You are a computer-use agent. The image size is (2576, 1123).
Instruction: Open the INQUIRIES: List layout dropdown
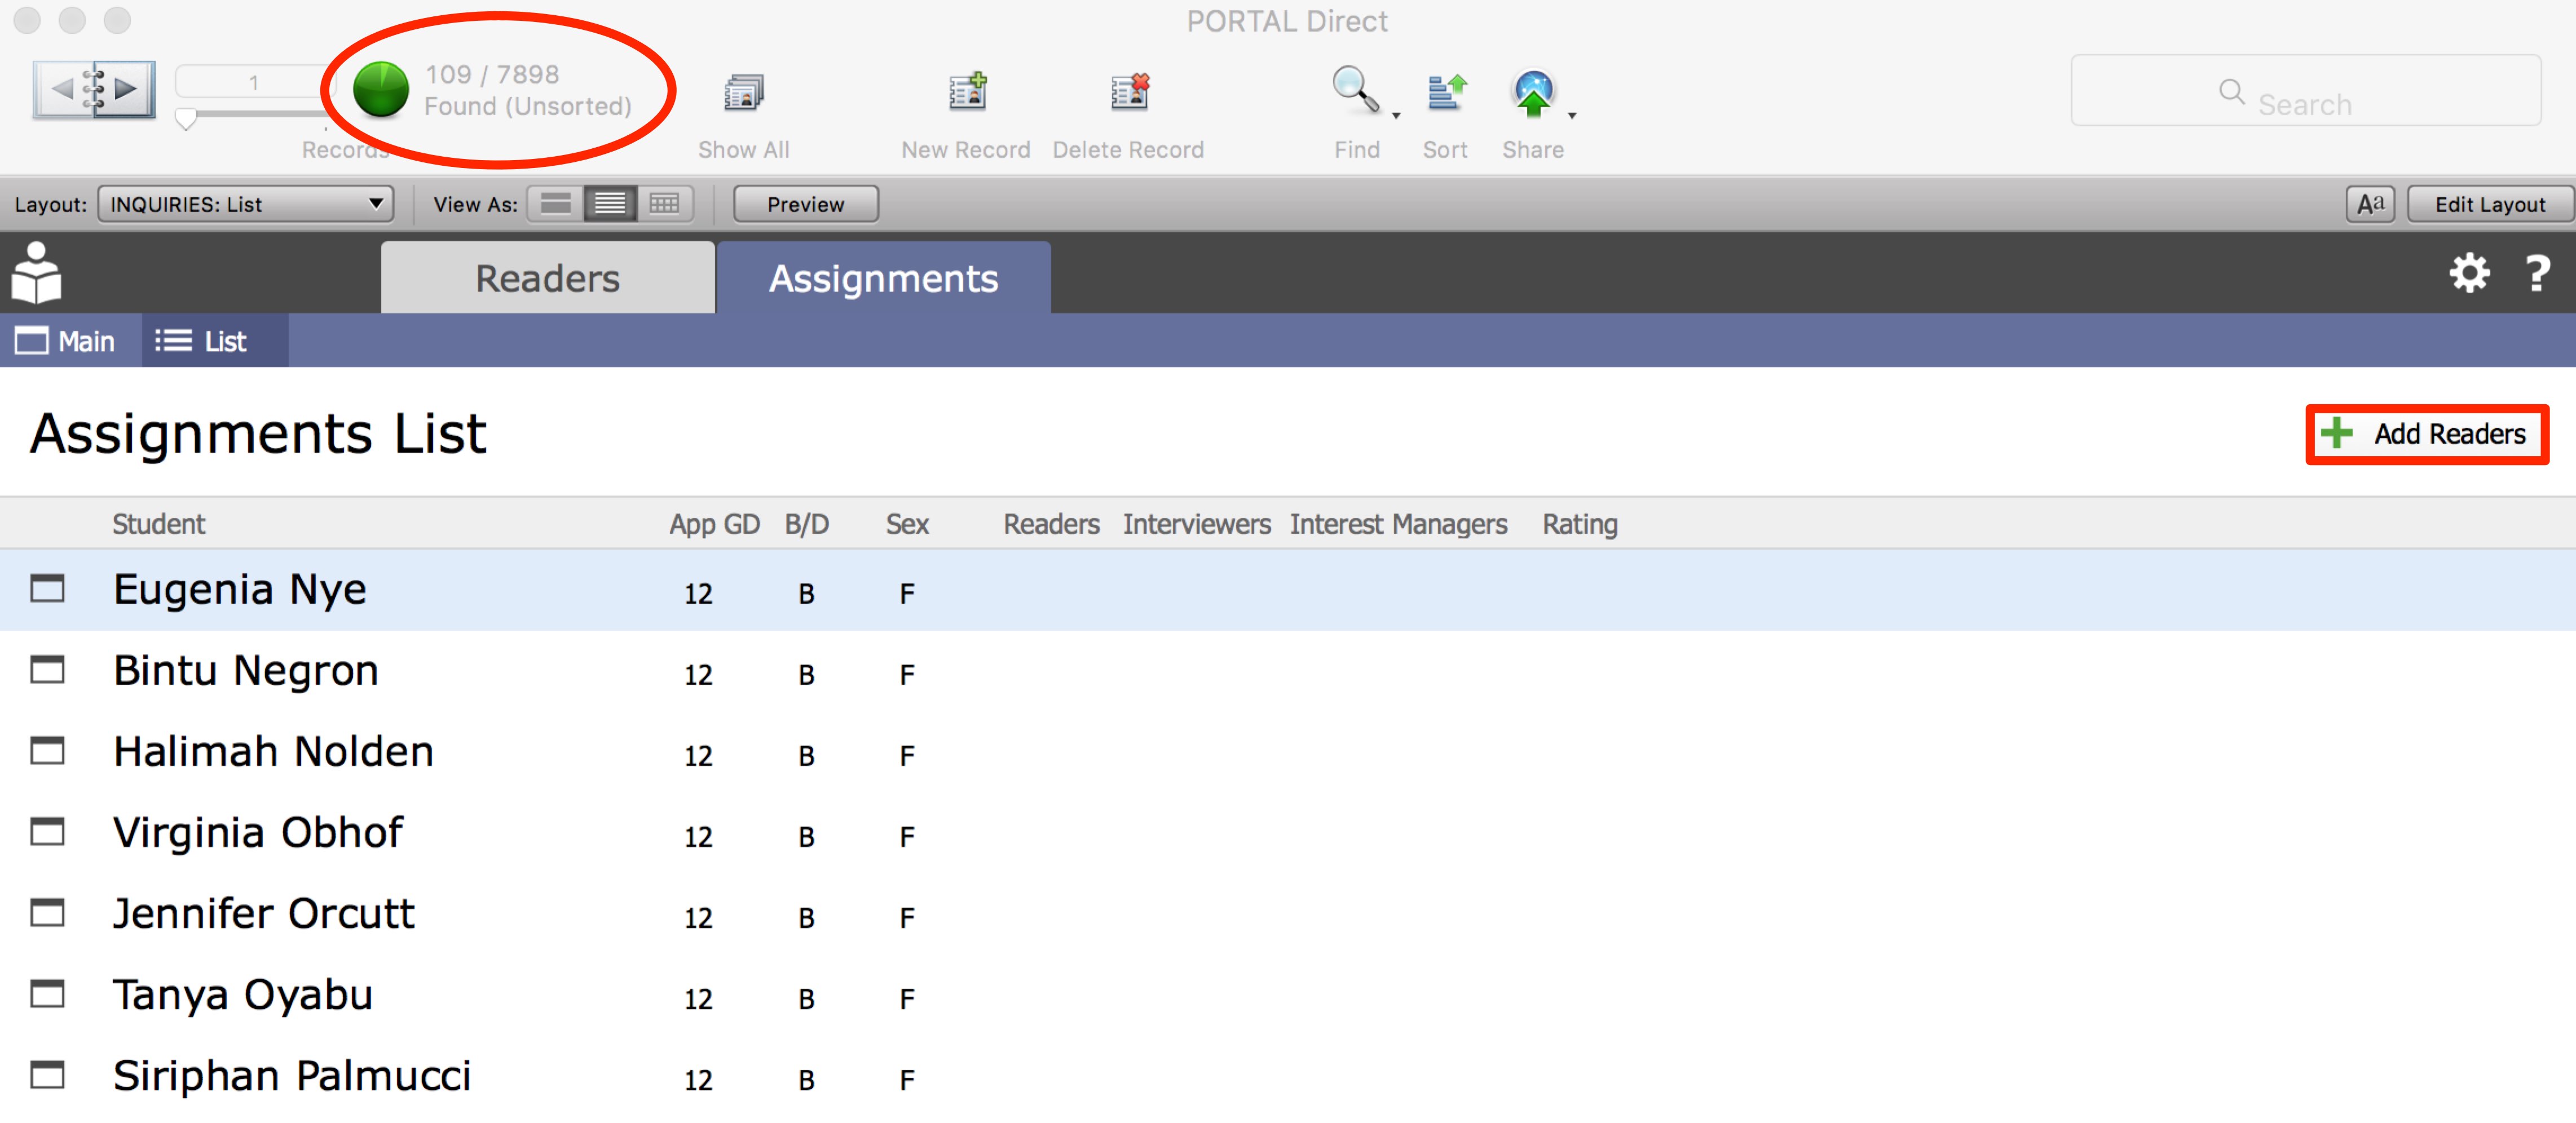246,204
